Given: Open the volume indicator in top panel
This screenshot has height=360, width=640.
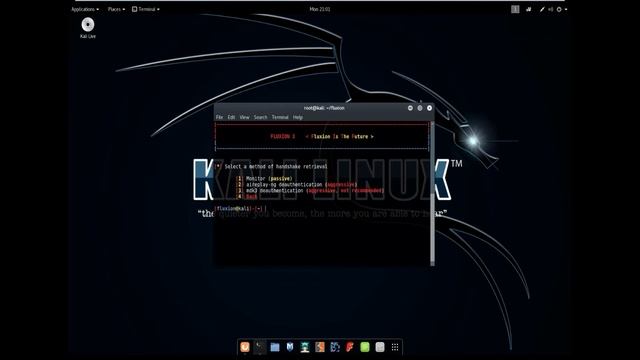Looking at the screenshot, I should coord(551,9).
